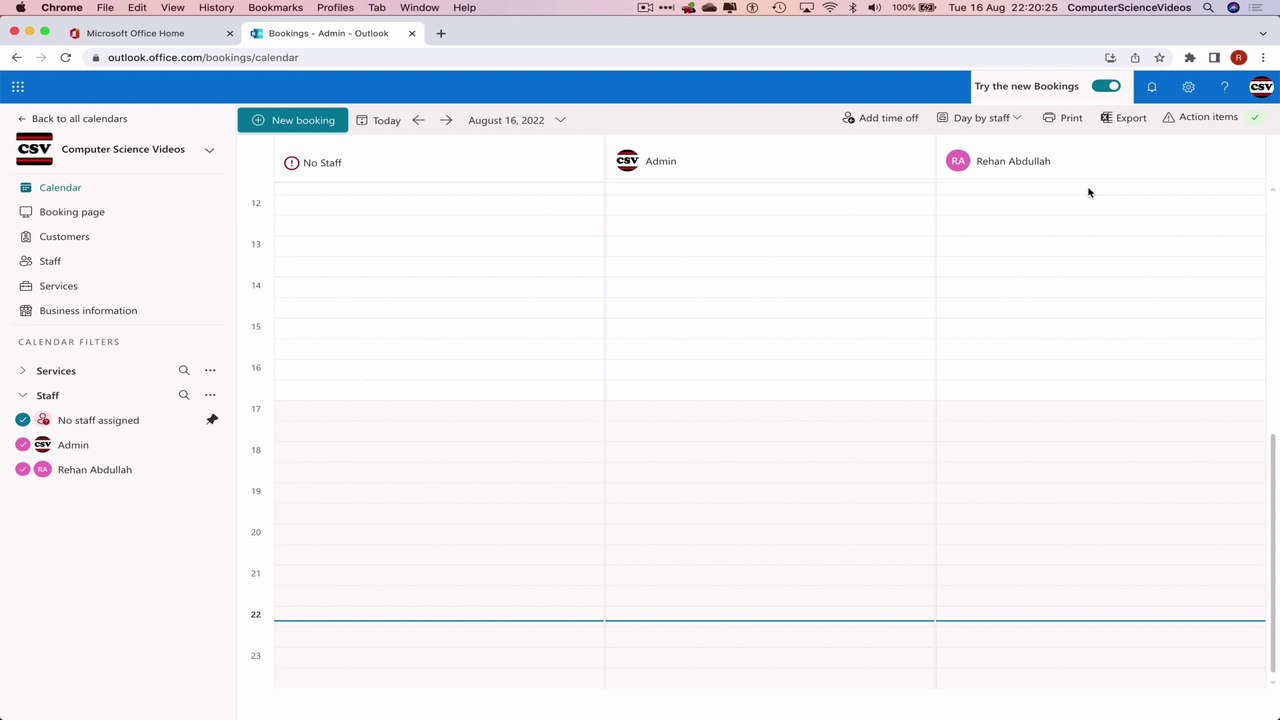Open the Bookmarks menu in the menu bar

tap(275, 8)
